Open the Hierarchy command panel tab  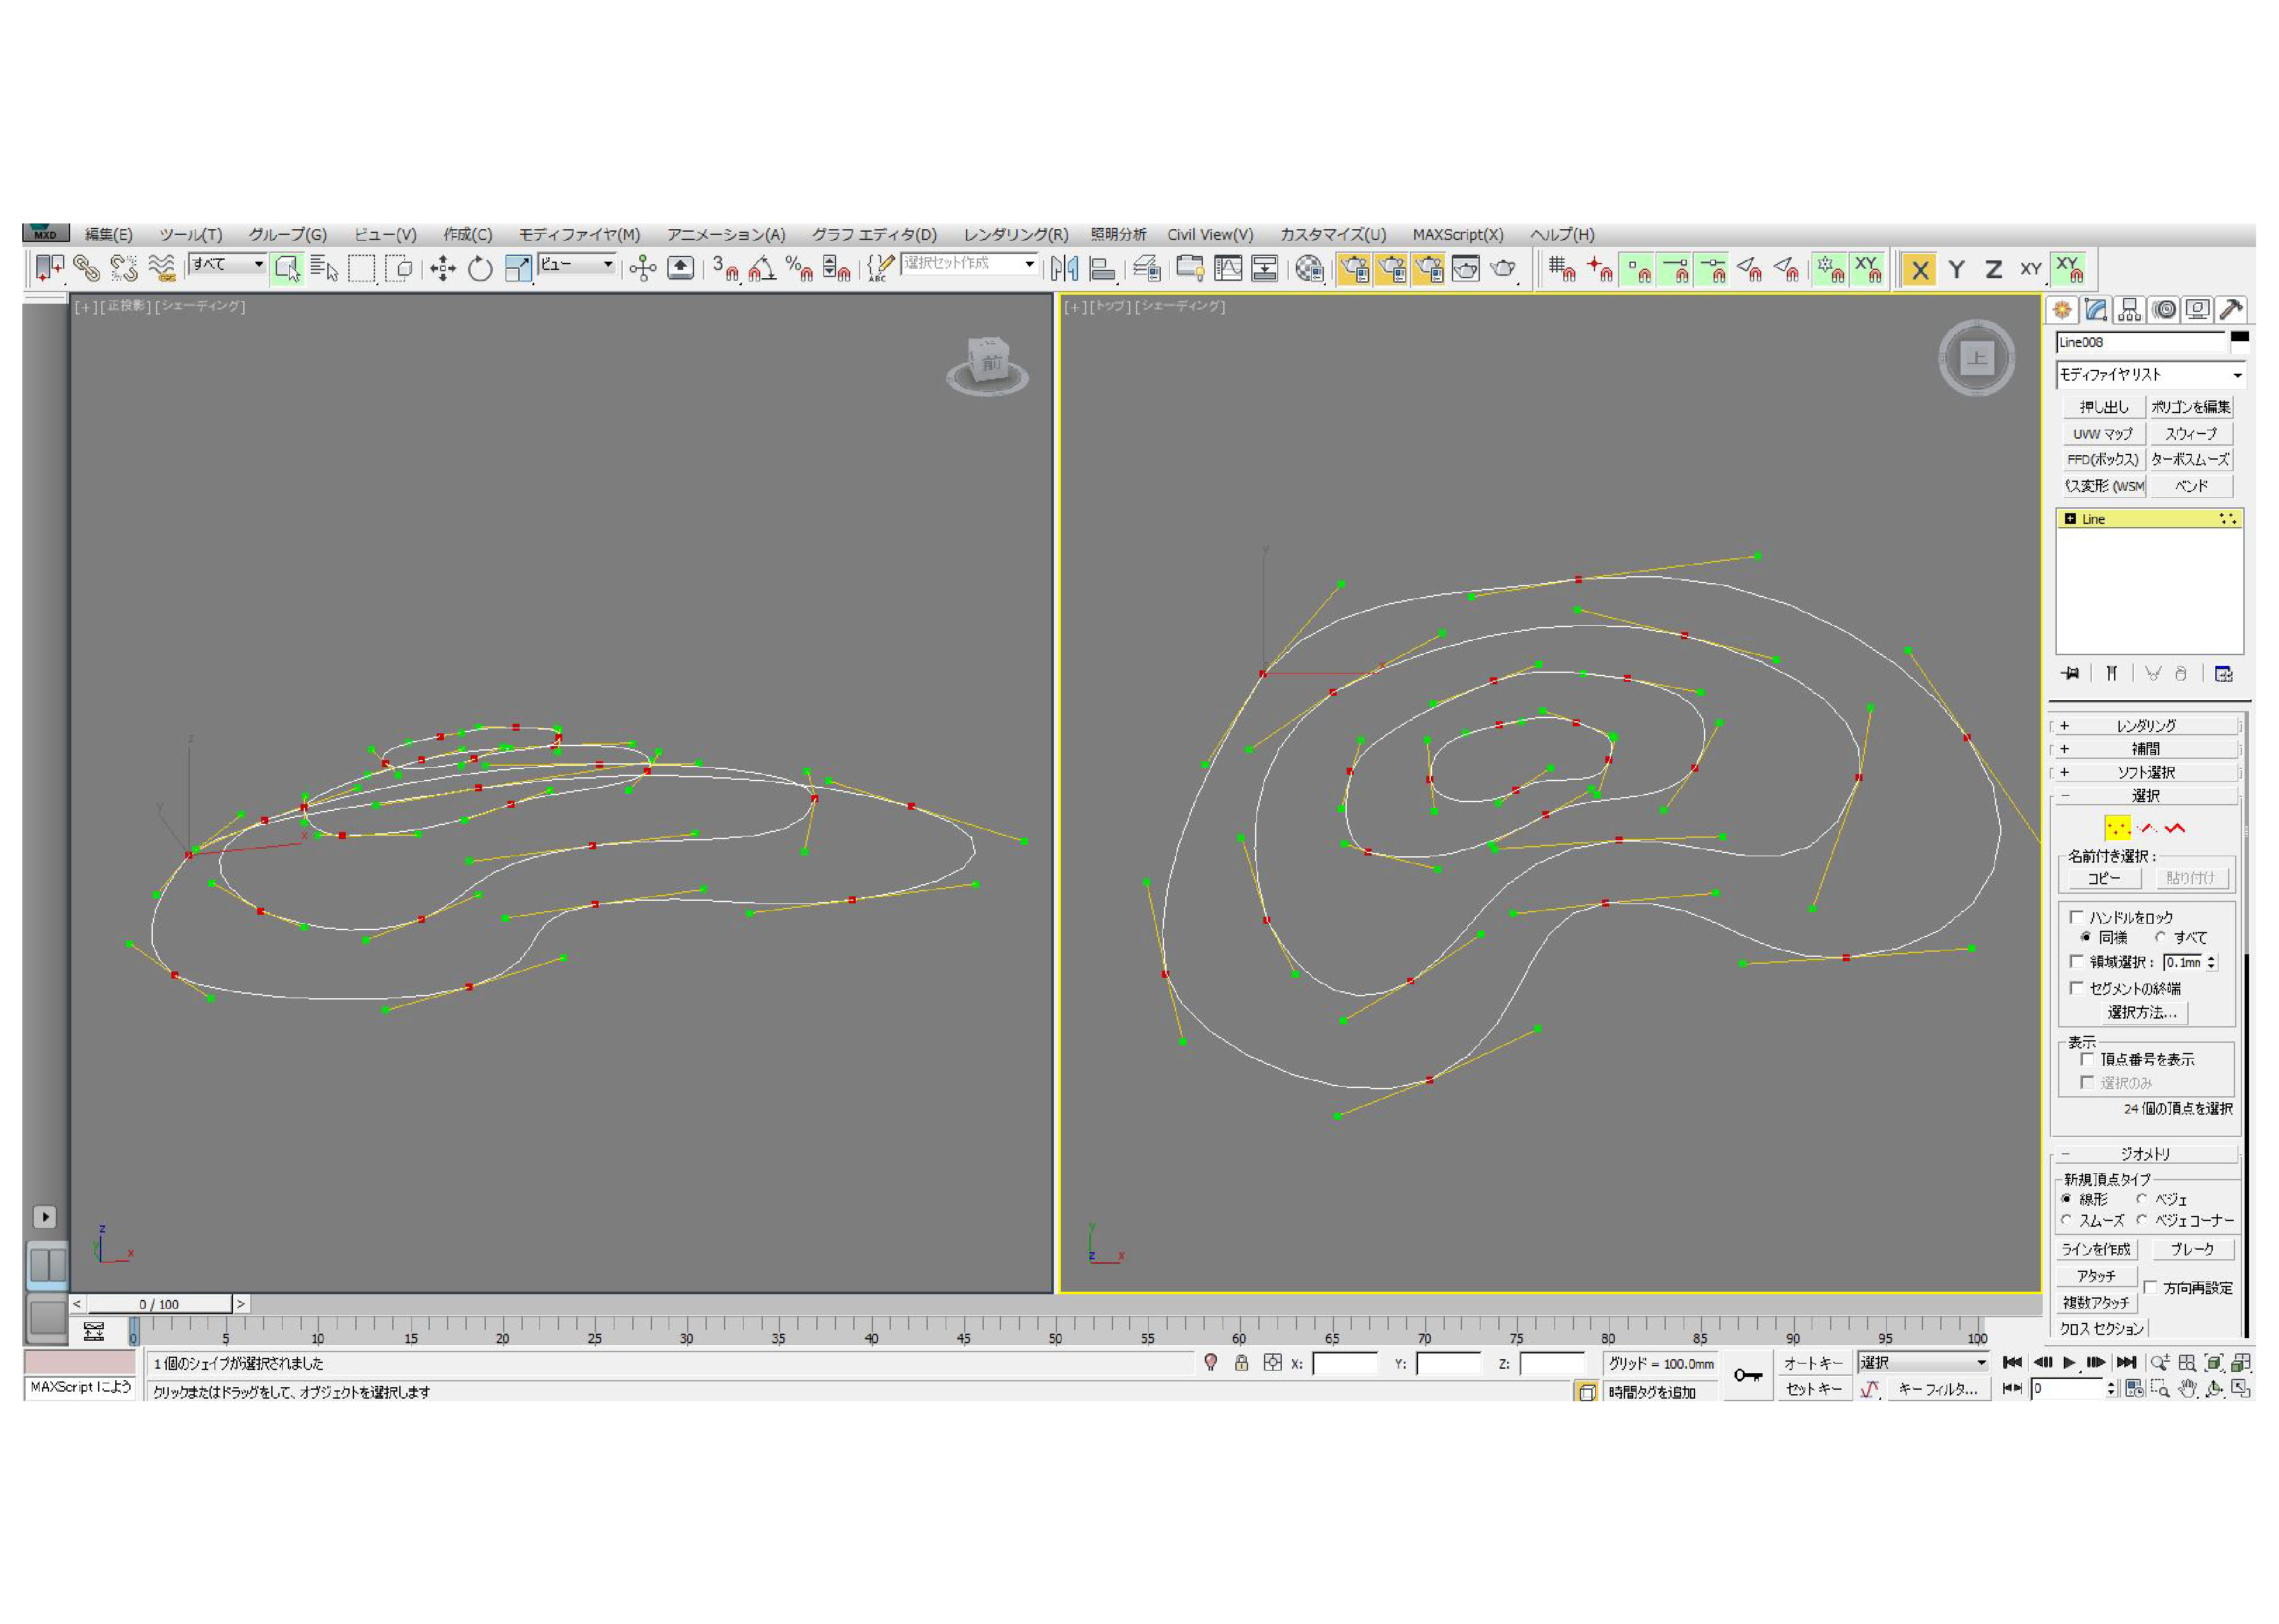(2129, 310)
